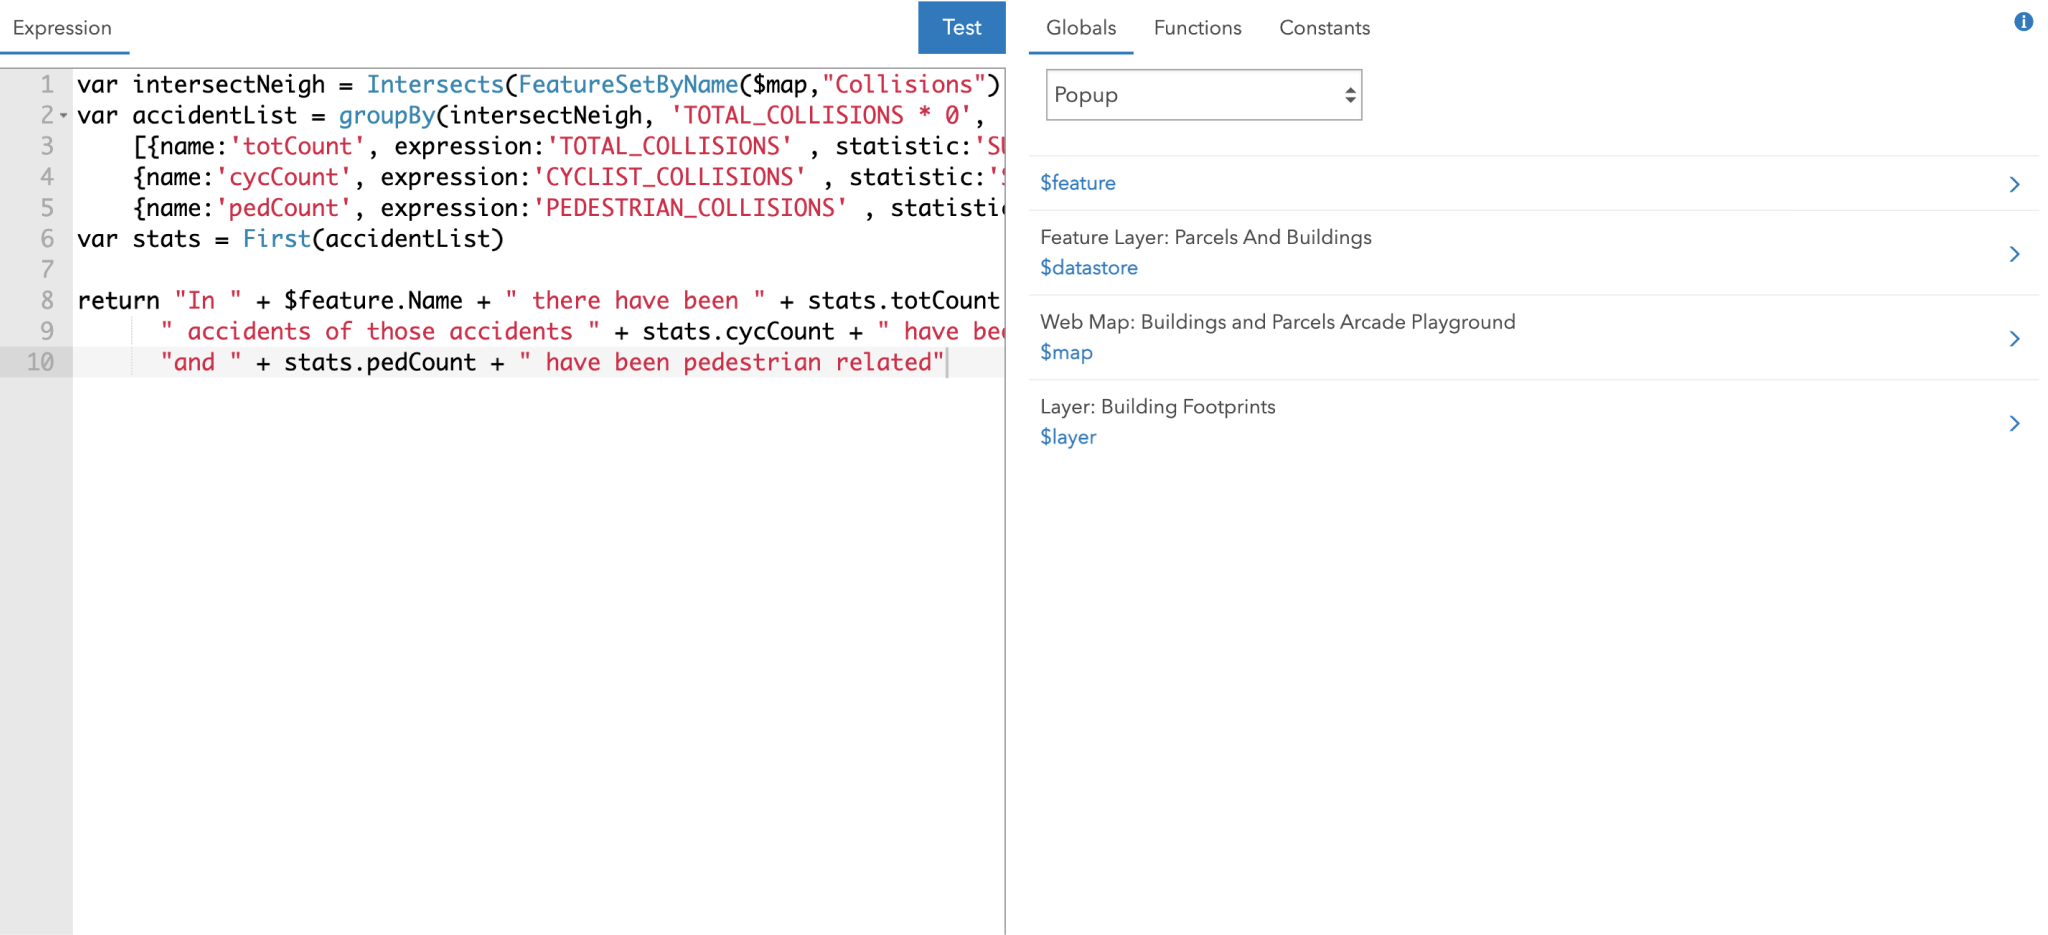Collapse code fold arrow on line 2
This screenshot has height=935, width=2048.
64,116
